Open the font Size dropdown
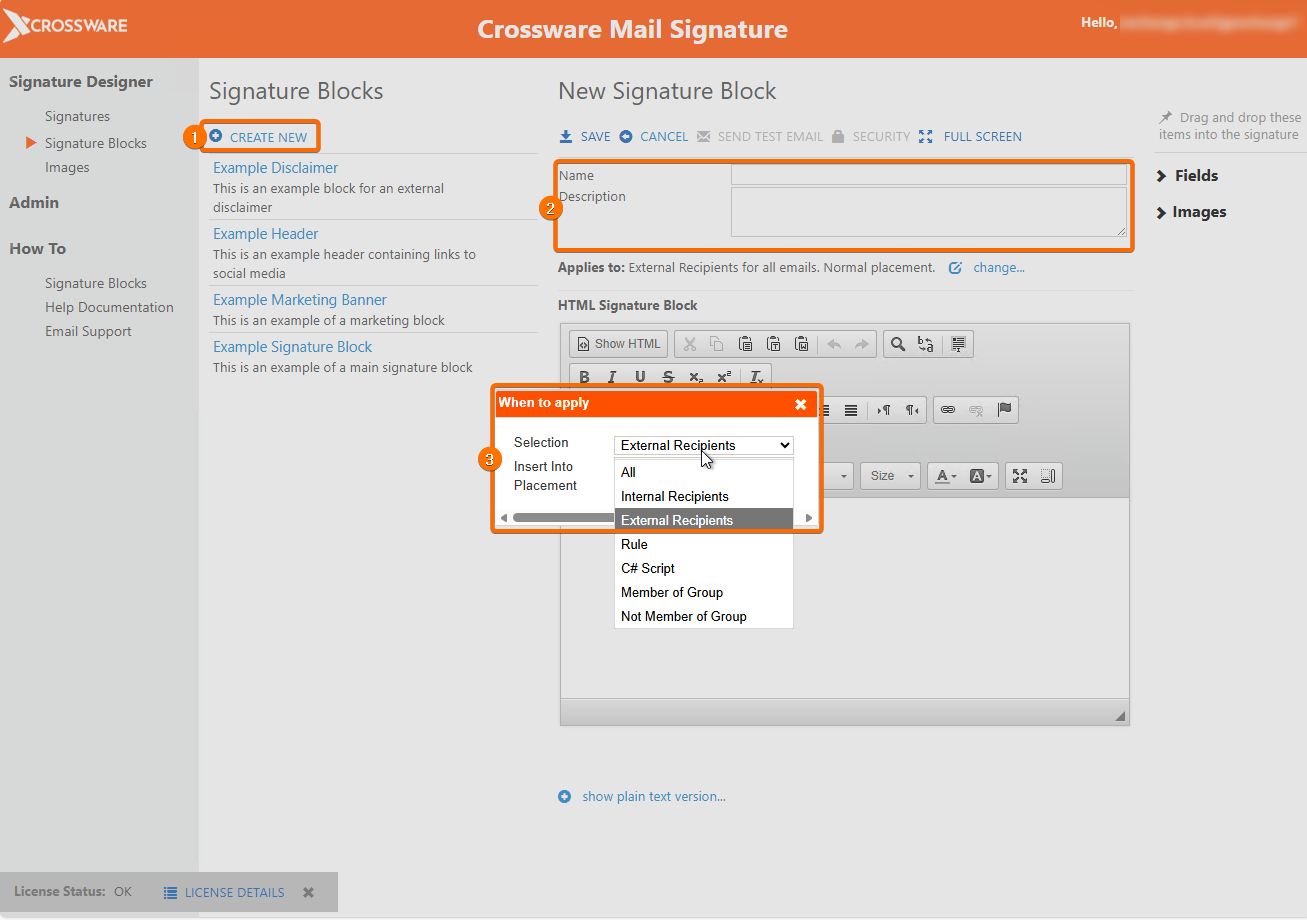This screenshot has height=920, width=1307. (x=891, y=476)
